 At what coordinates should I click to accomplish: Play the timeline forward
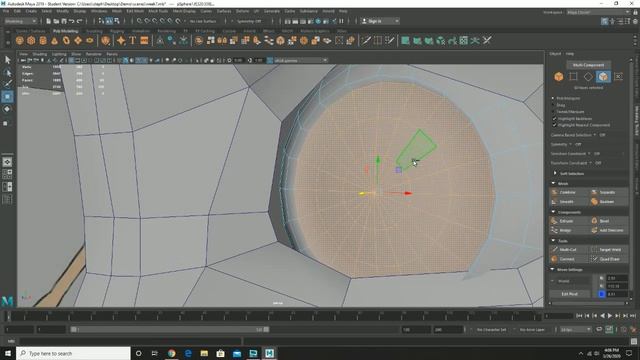(x=610, y=316)
